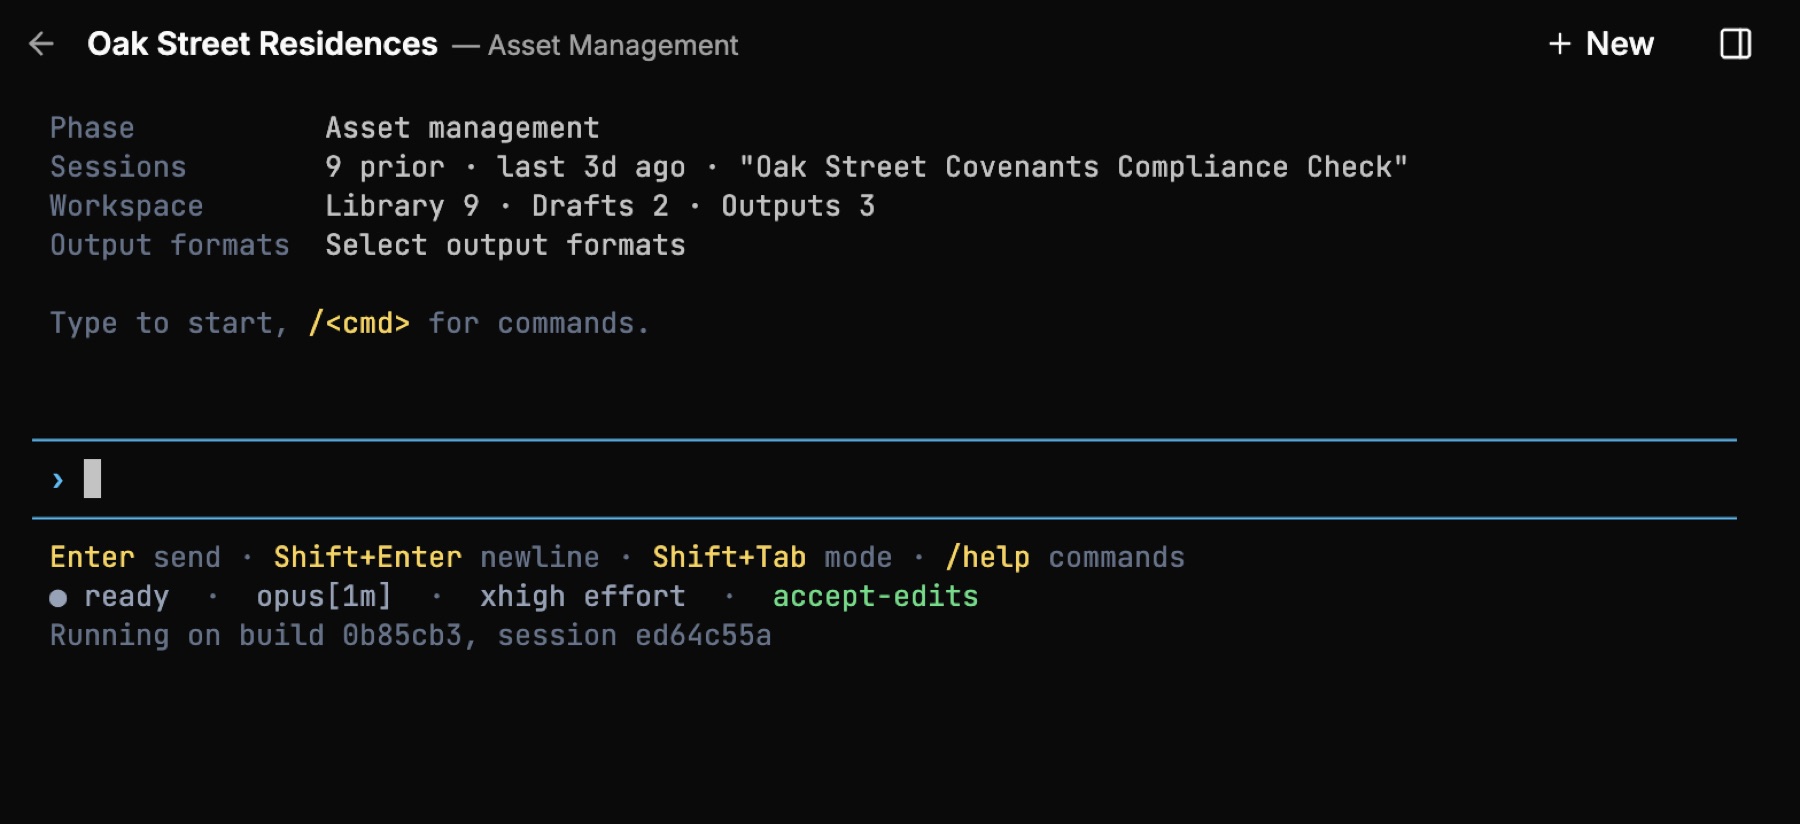Viewport: 1800px width, 824px height.
Task: Click session "ed64c55a" text
Action: (x=703, y=636)
